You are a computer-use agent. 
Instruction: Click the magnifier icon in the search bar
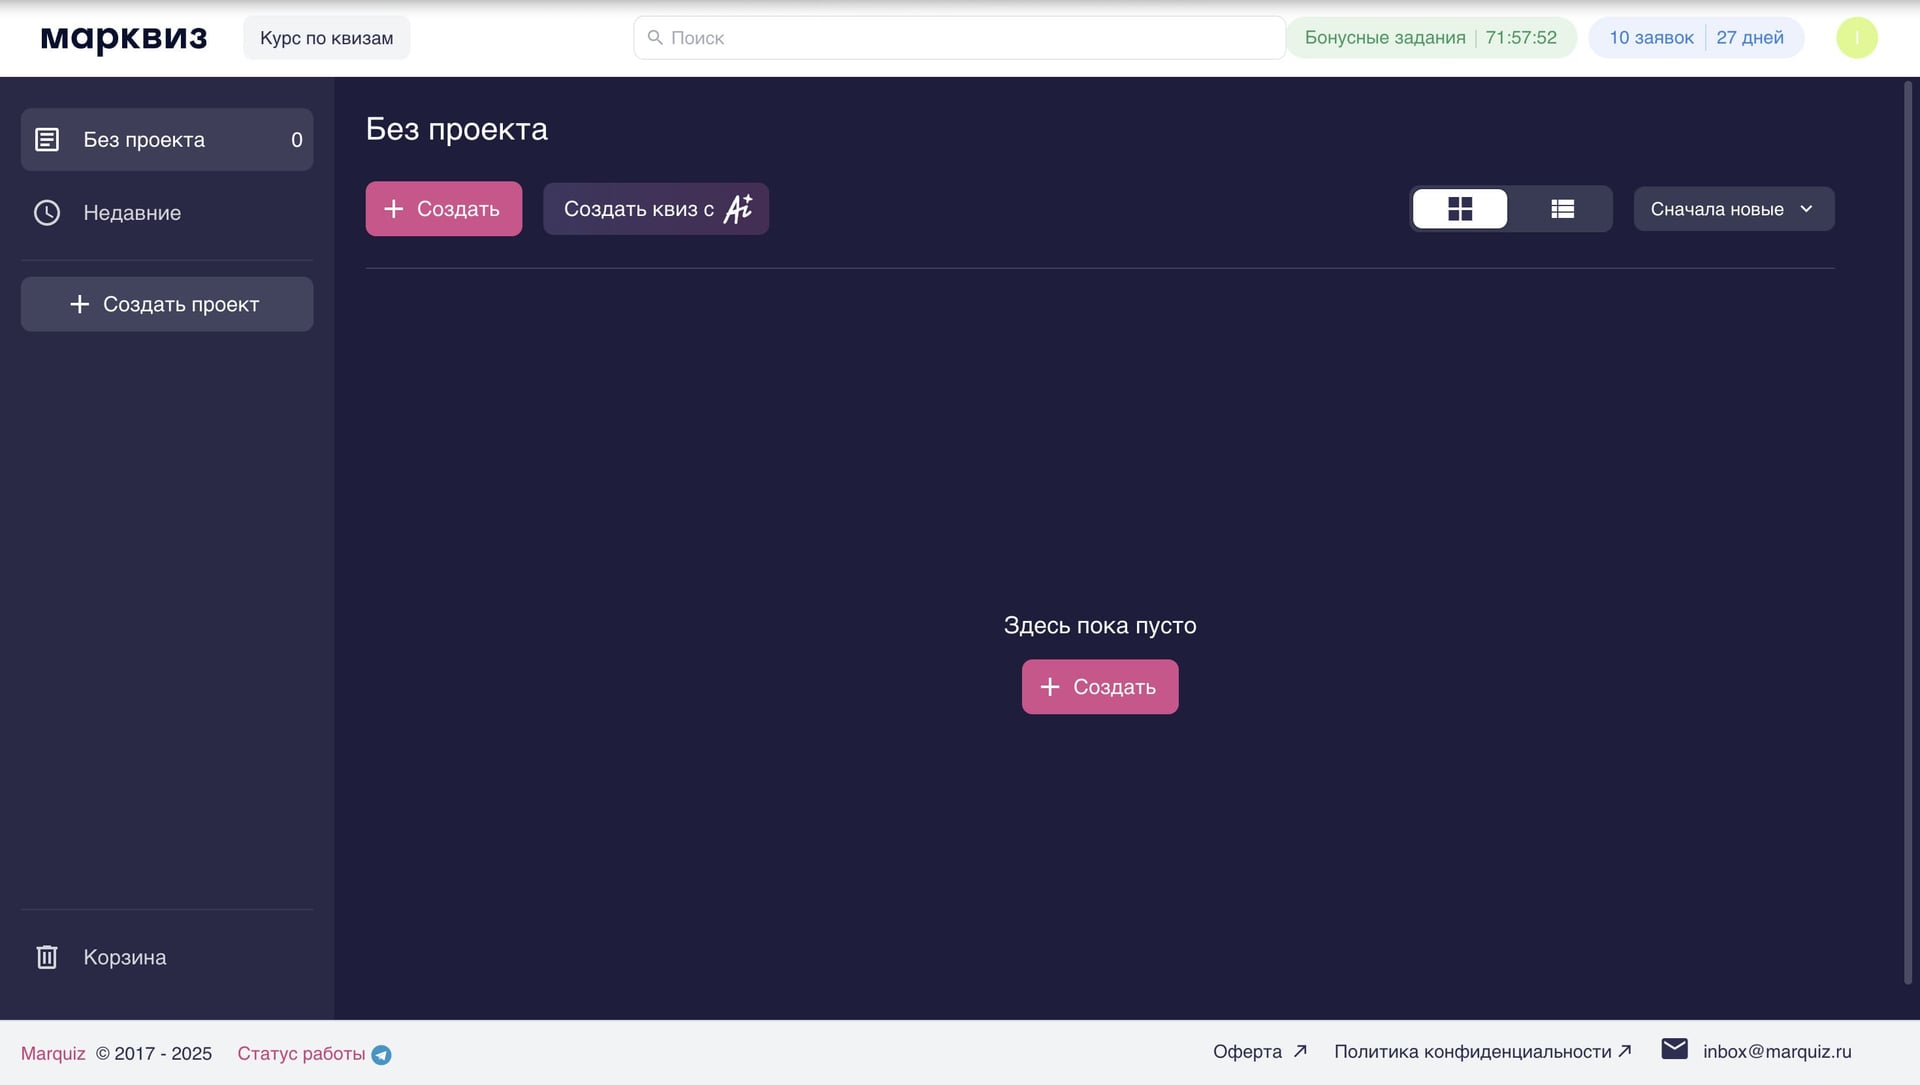tap(655, 38)
